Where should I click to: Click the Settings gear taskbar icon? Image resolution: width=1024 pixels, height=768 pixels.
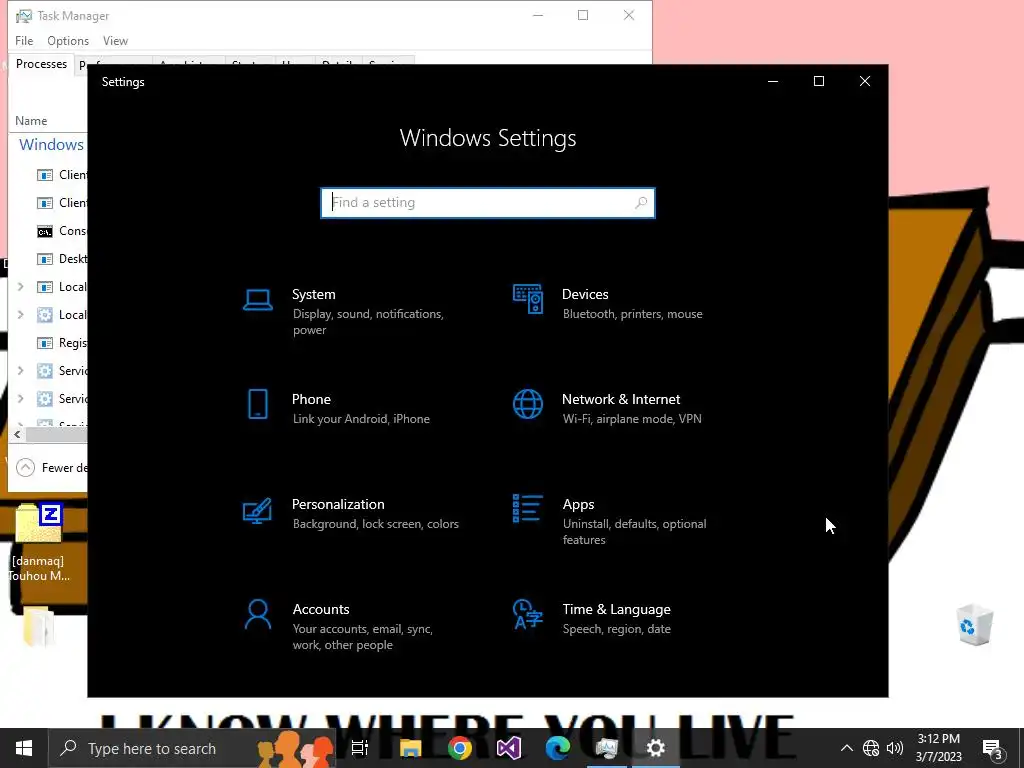click(656, 748)
